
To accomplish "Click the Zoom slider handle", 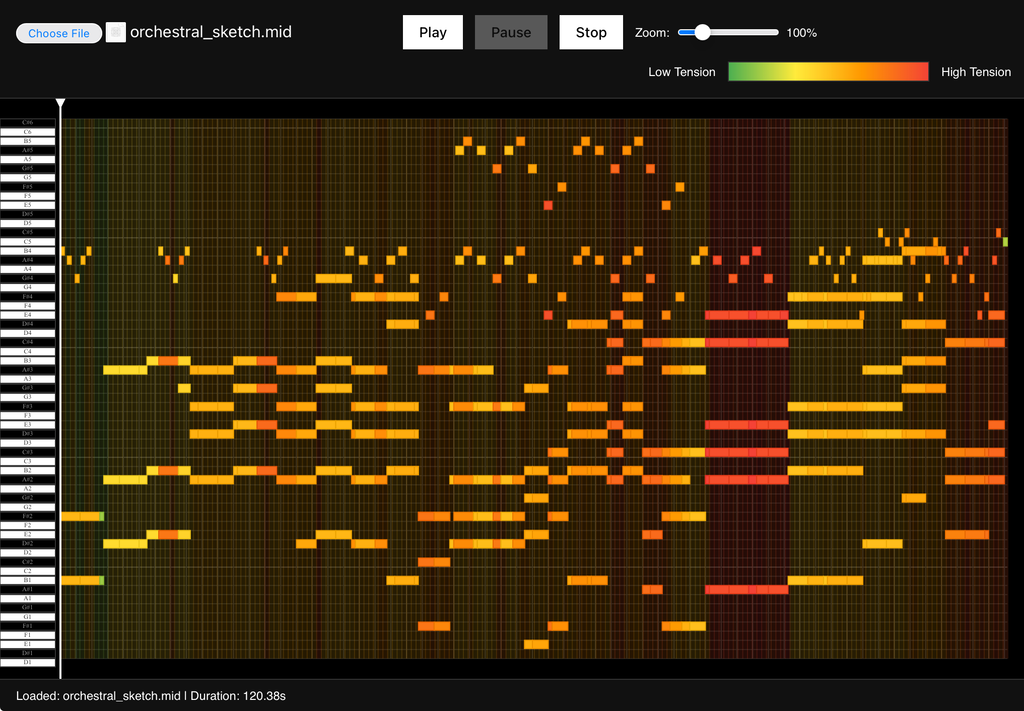I will (x=702, y=32).
